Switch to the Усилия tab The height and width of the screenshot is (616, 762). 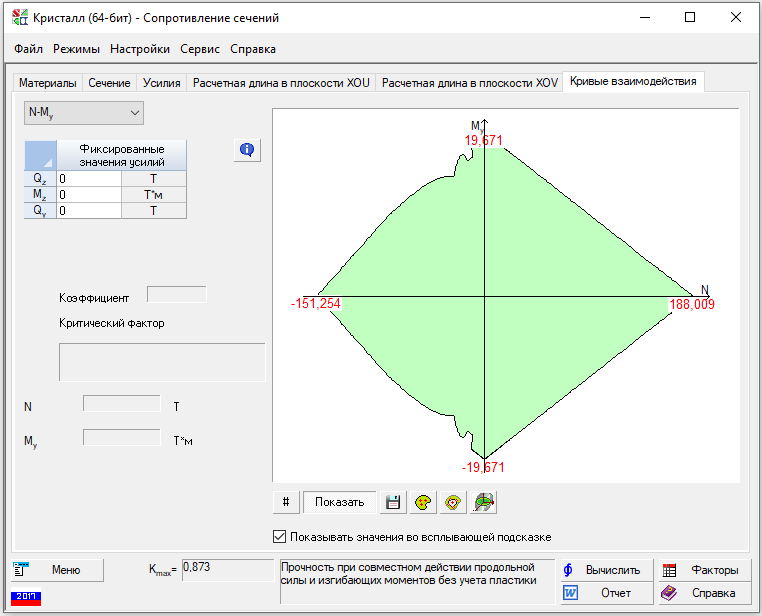click(161, 83)
